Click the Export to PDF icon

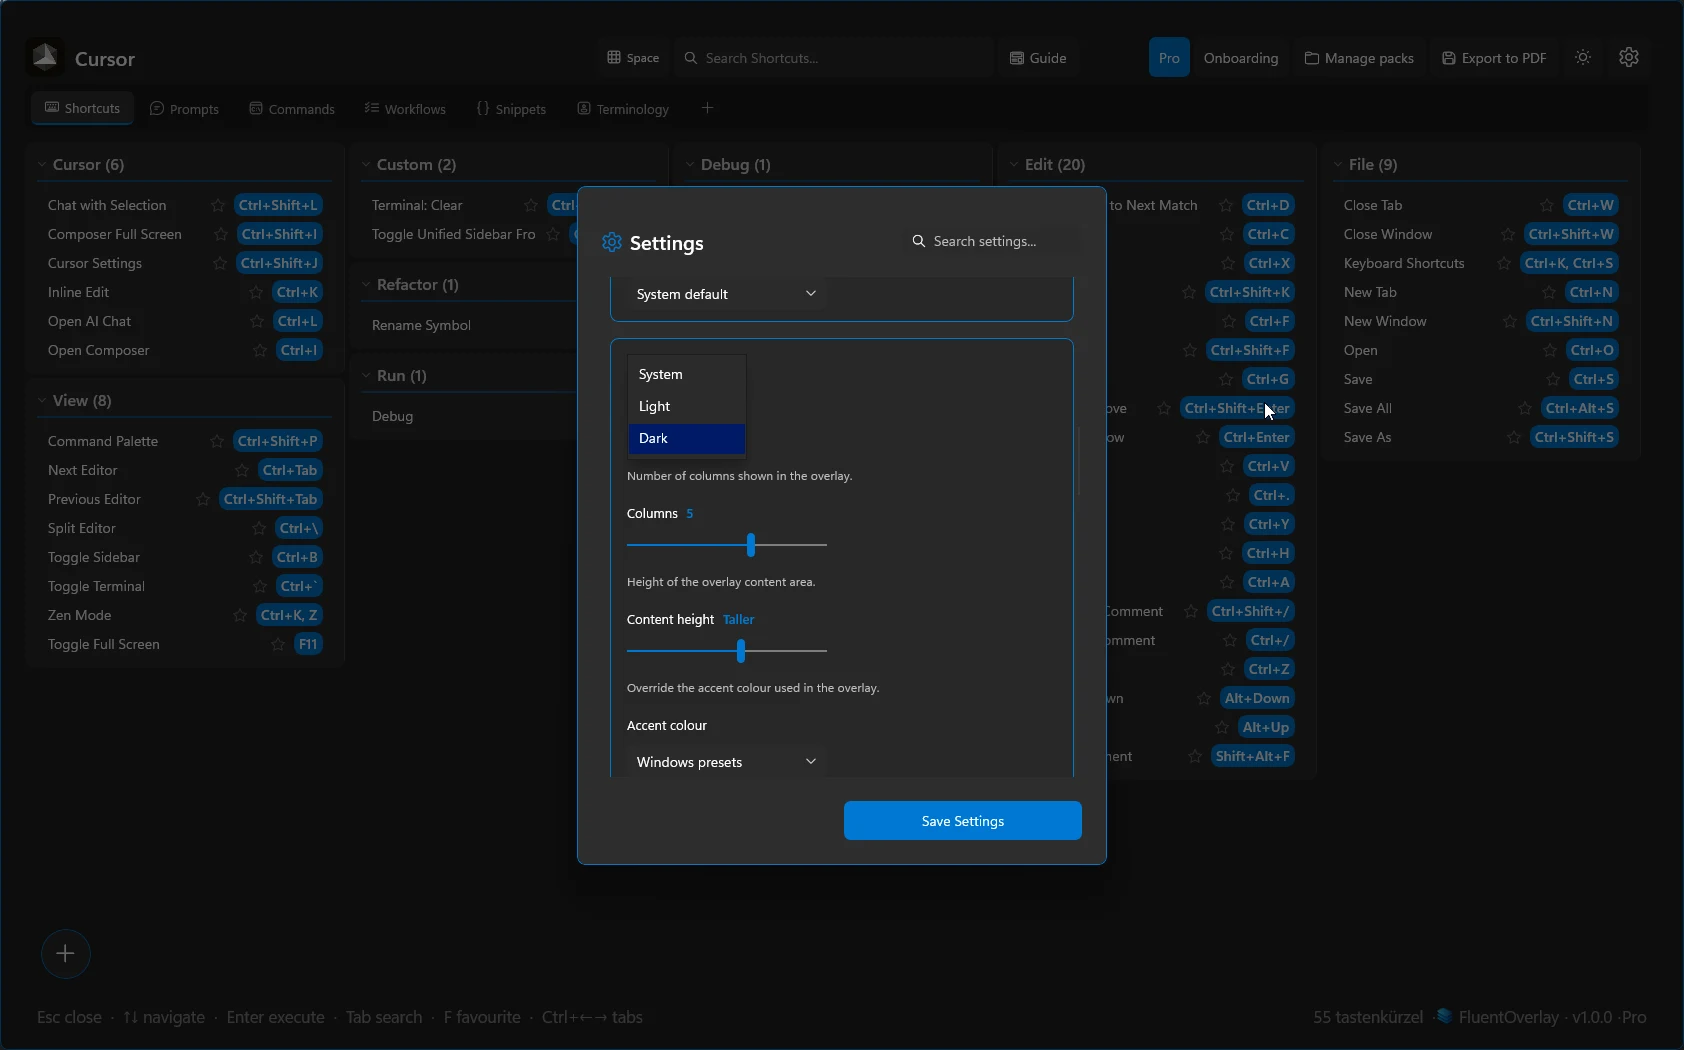pos(1449,57)
